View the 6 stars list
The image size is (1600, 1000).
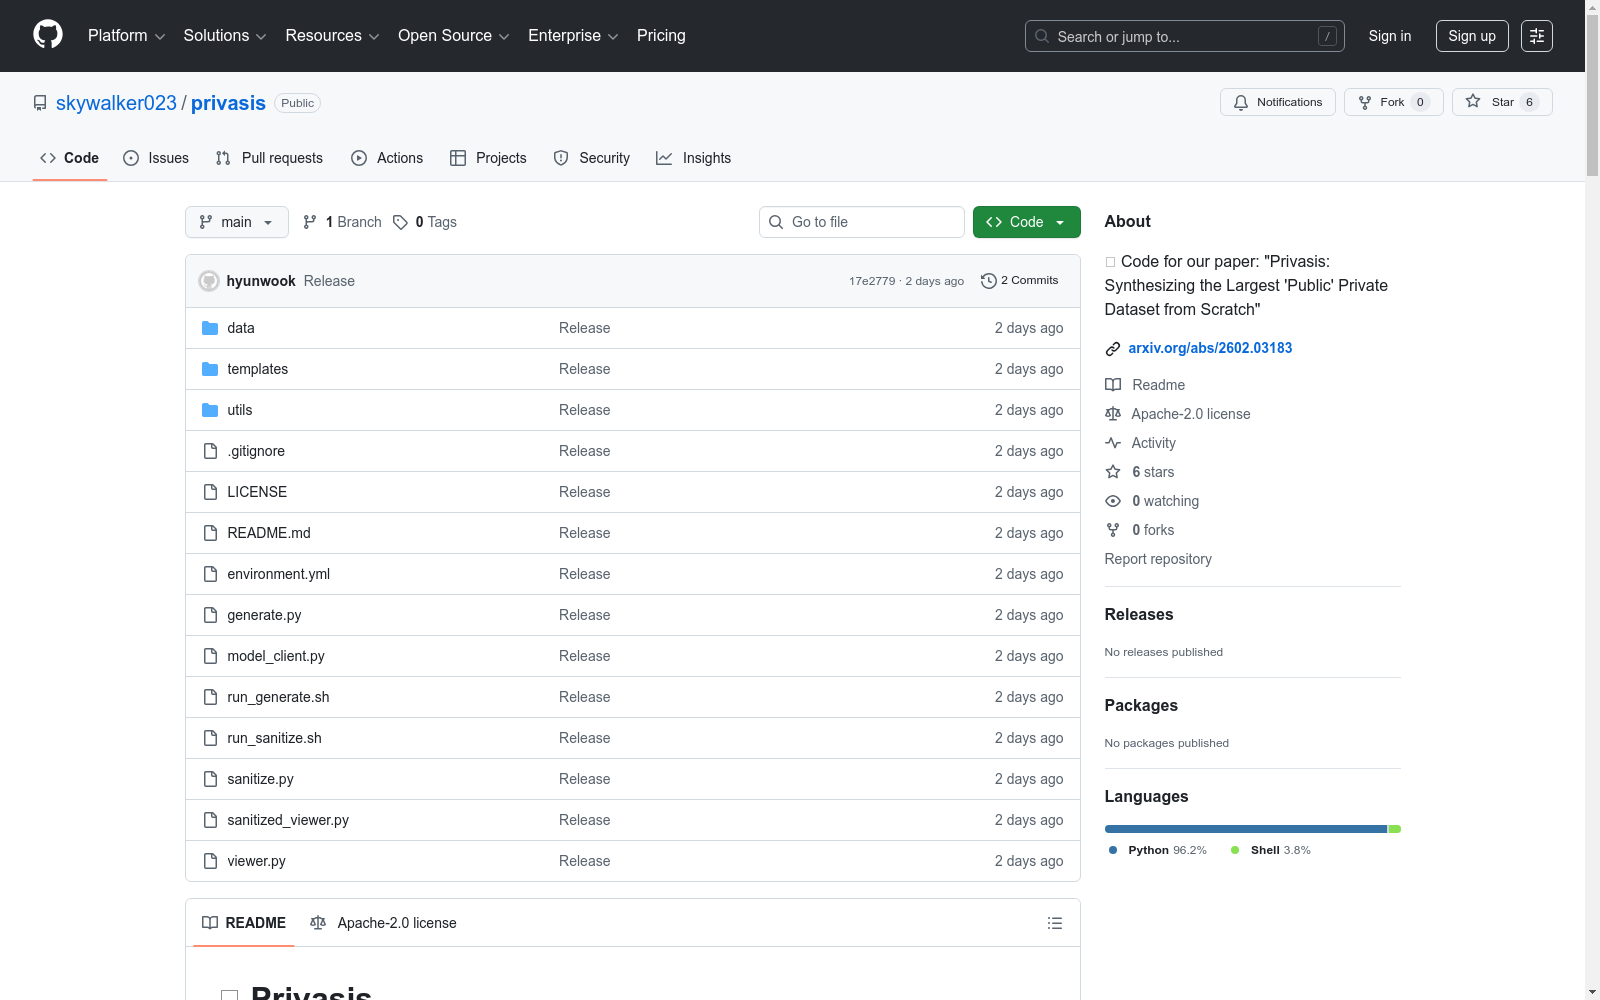tap(1140, 472)
